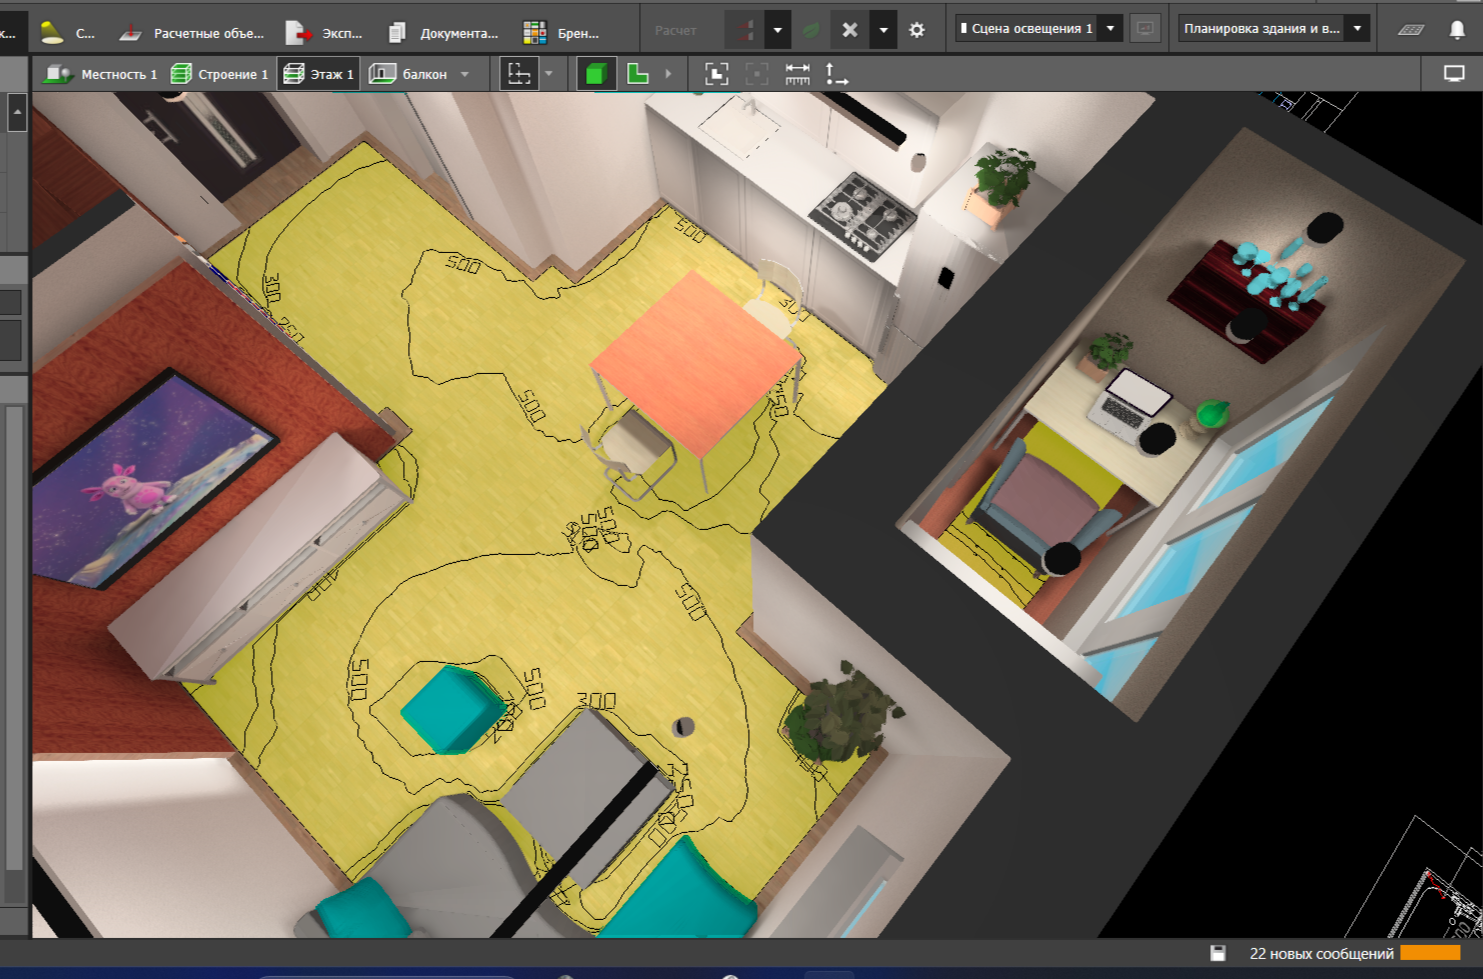Select Строение 1 breadcrumb
1483x979 pixels.
pyautogui.click(x=219, y=74)
